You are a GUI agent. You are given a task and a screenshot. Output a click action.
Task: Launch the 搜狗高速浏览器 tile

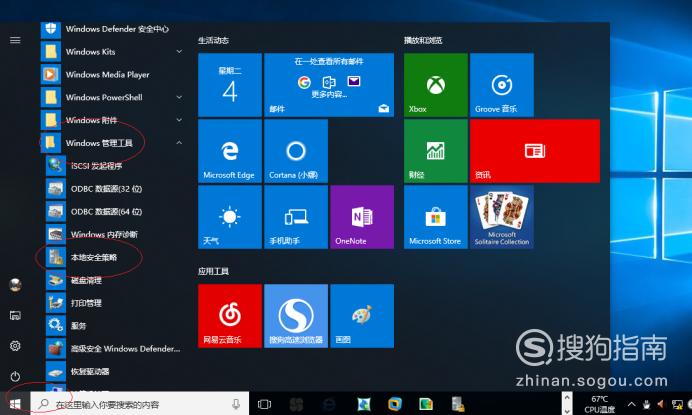point(296,316)
